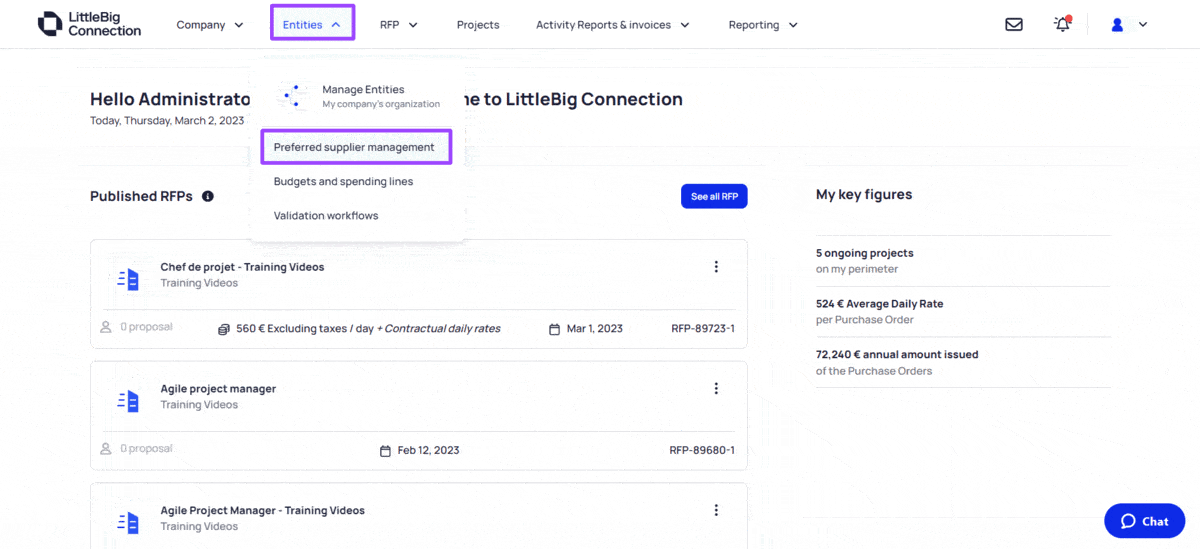Image resolution: width=1200 pixels, height=549 pixels.
Task: Collapse the Entities dropdown menu
Action: (x=312, y=25)
